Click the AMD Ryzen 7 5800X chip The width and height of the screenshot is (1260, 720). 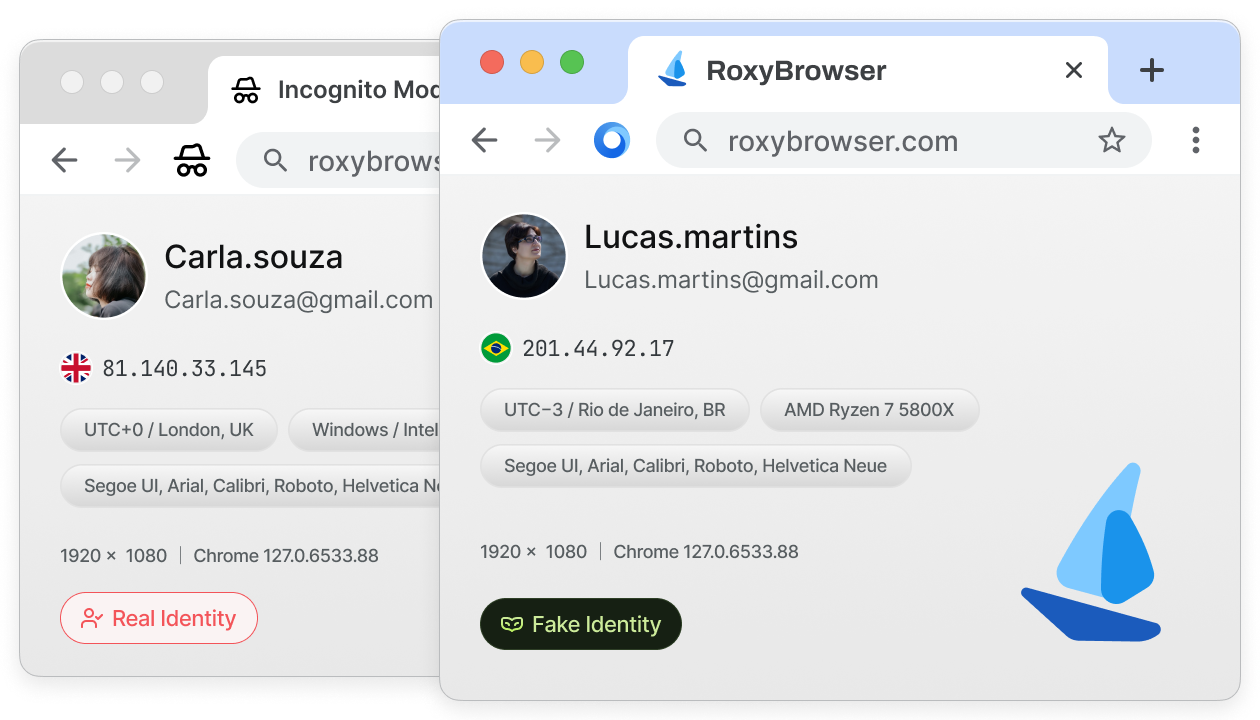point(870,410)
